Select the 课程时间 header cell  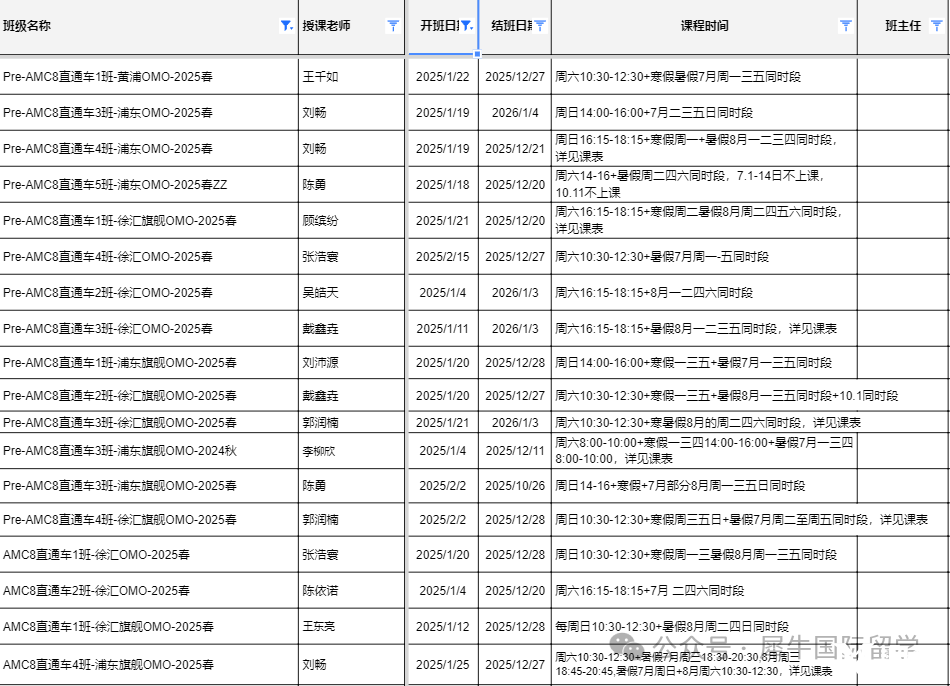(x=704, y=26)
